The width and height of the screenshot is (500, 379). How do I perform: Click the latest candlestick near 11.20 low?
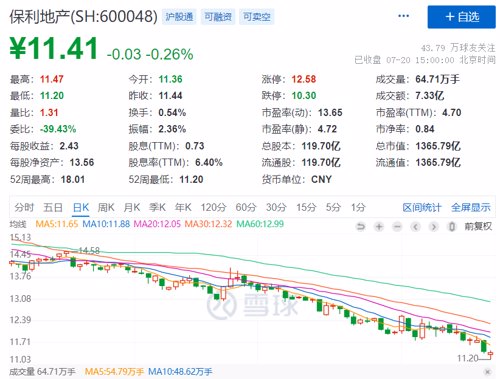490,354
